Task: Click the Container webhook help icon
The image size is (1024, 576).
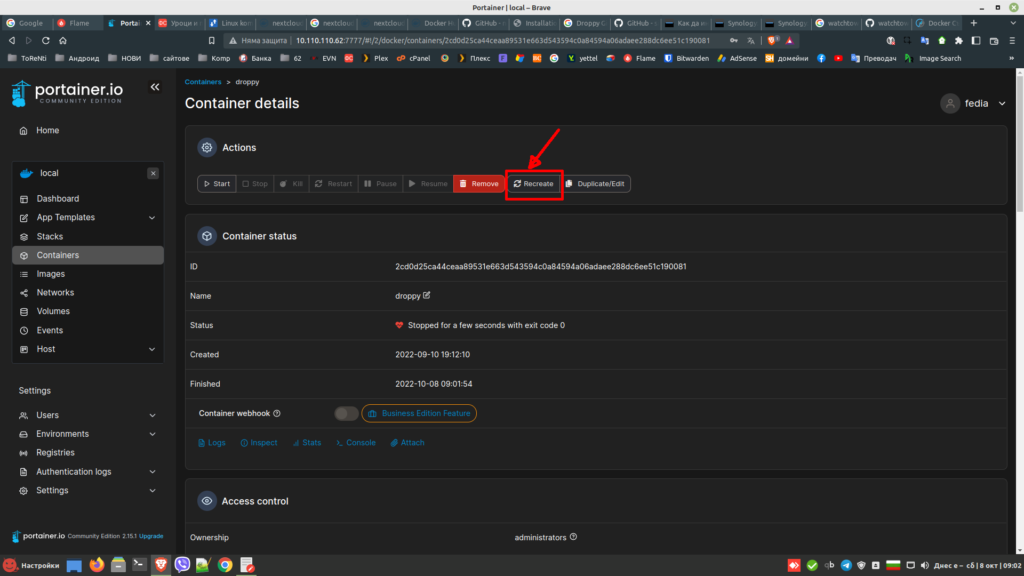Action: (x=277, y=413)
